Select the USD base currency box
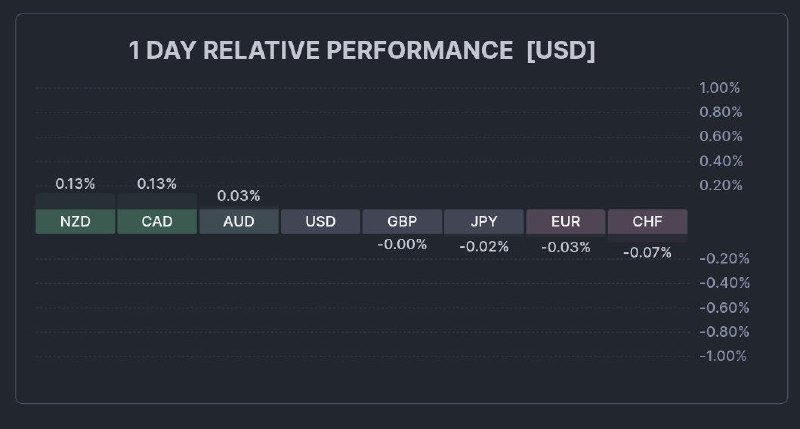Image resolution: width=800 pixels, height=429 pixels. point(320,221)
